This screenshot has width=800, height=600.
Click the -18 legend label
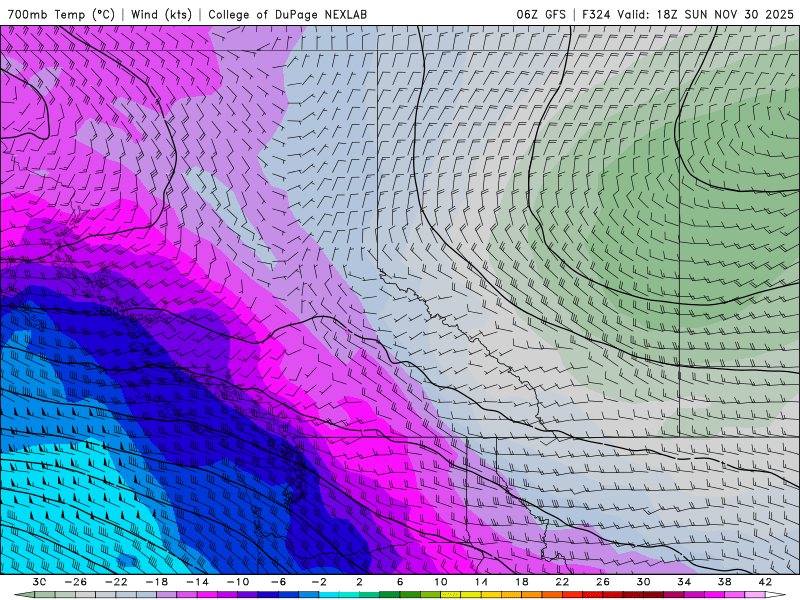[157, 582]
